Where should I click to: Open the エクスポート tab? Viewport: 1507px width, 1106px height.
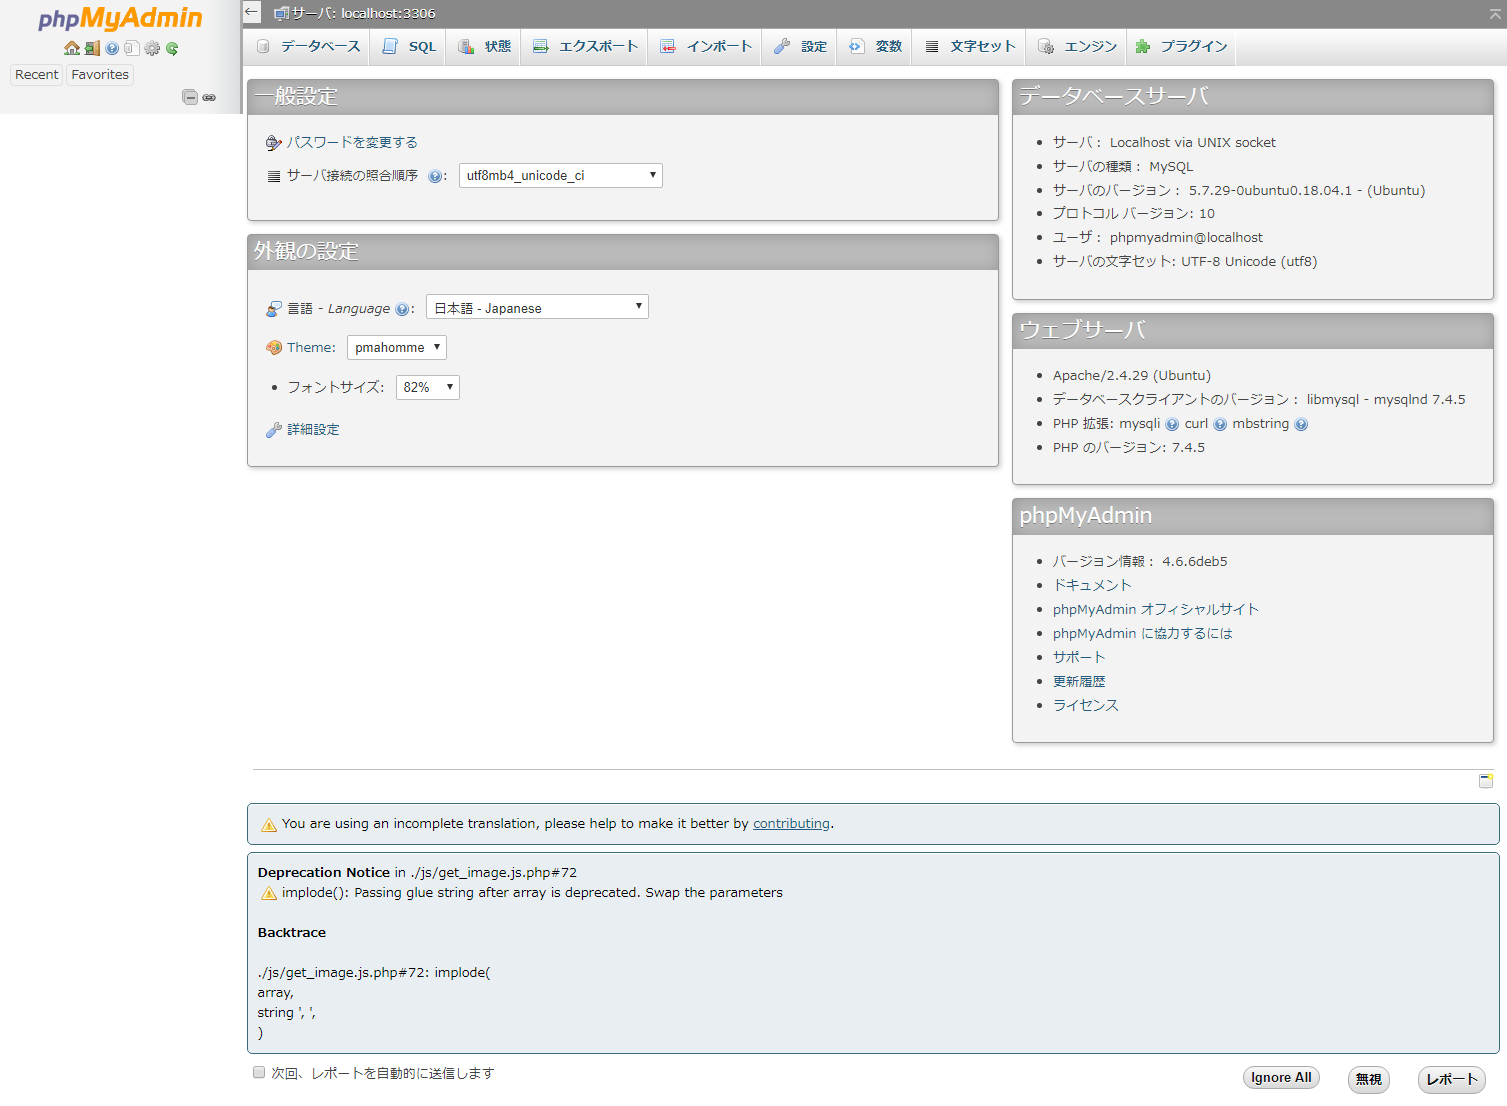(x=585, y=47)
